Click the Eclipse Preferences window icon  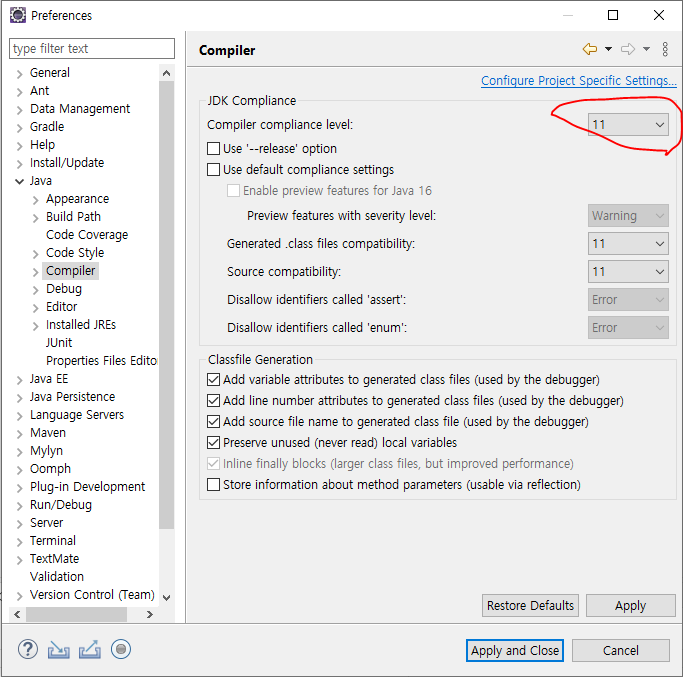(18, 15)
